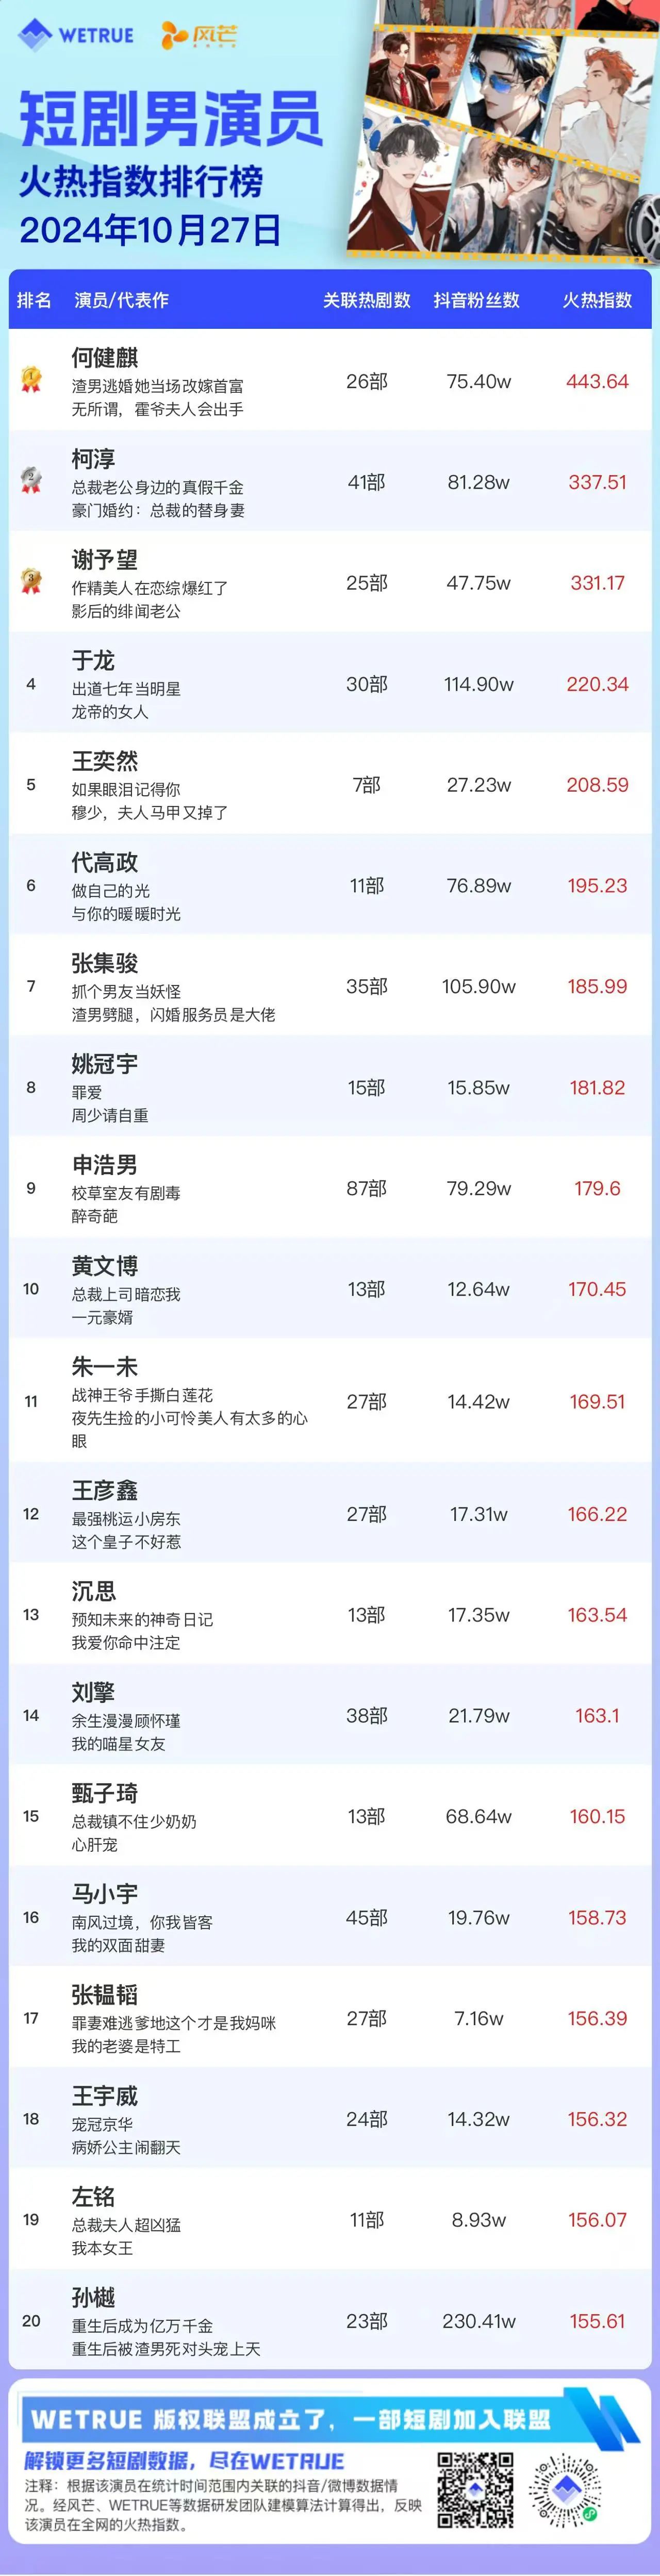Select the 排名 column header
The height and width of the screenshot is (2576, 660).
click(34, 300)
